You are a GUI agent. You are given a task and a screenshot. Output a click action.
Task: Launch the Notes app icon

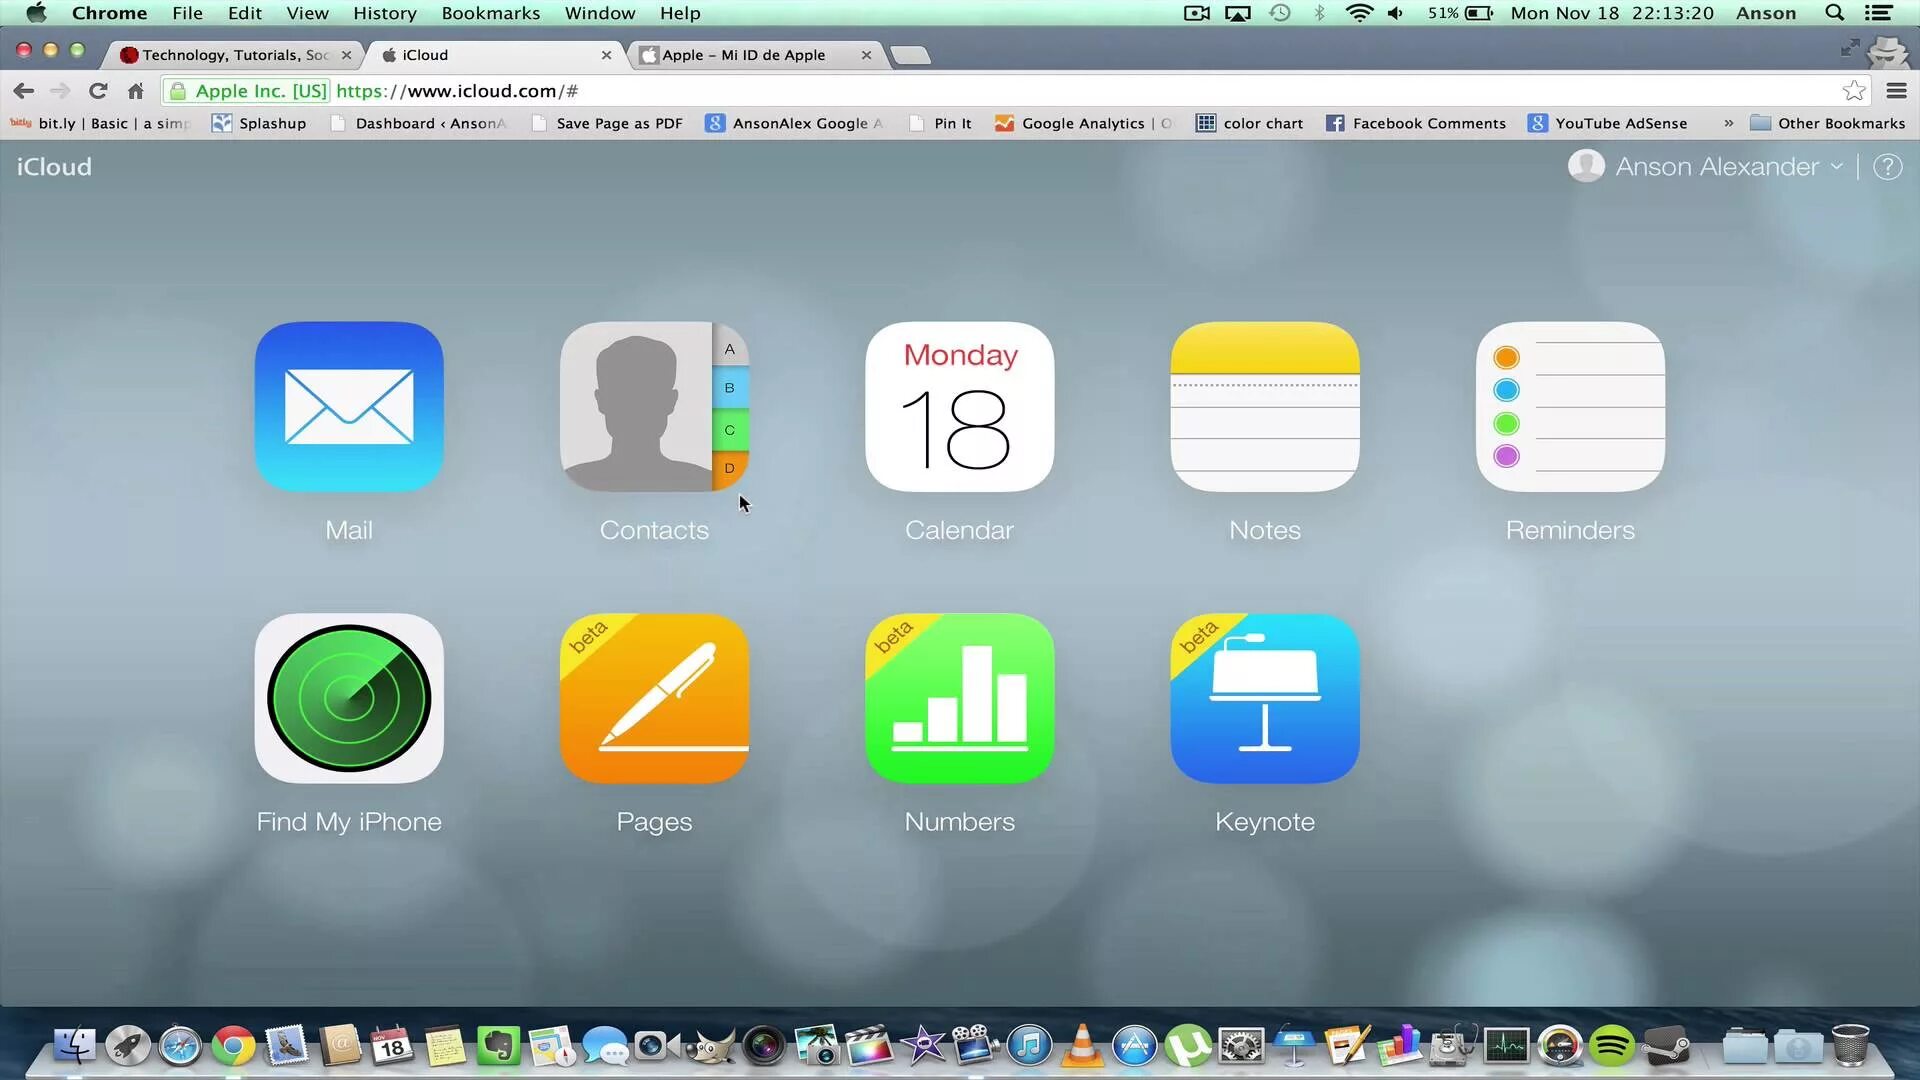click(1265, 406)
